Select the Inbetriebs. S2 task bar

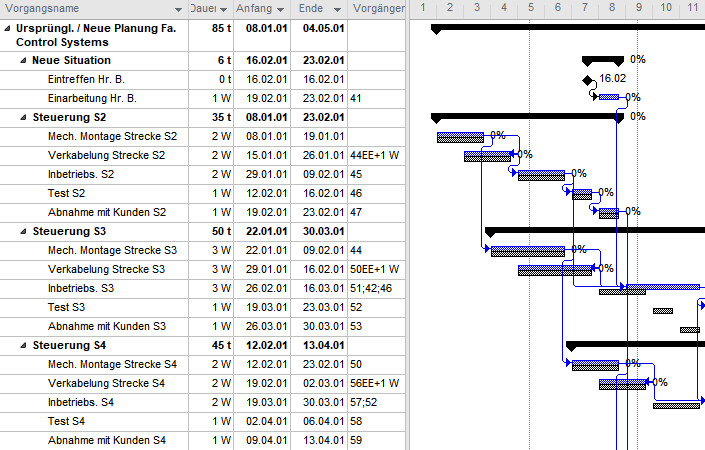pos(541,175)
